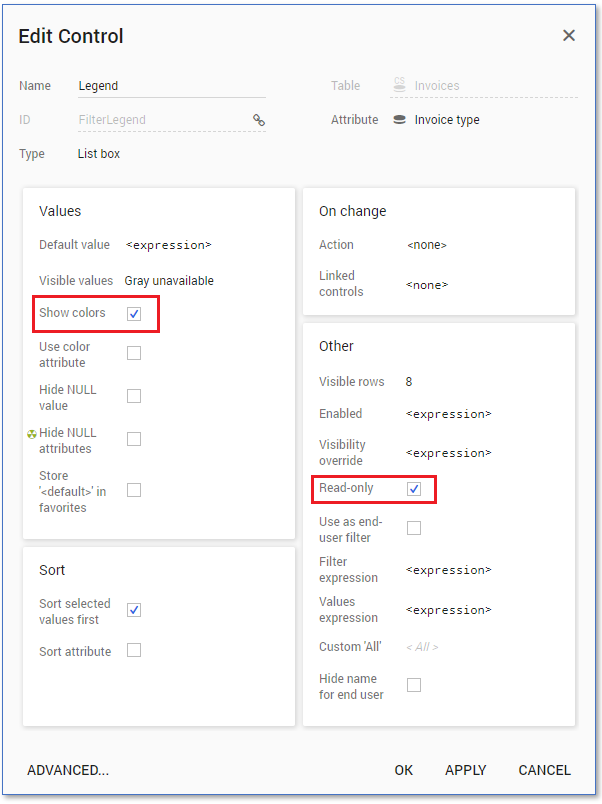This screenshot has height=804, width=602.
Task: Disable the Read-only checkbox
Action: (x=414, y=489)
